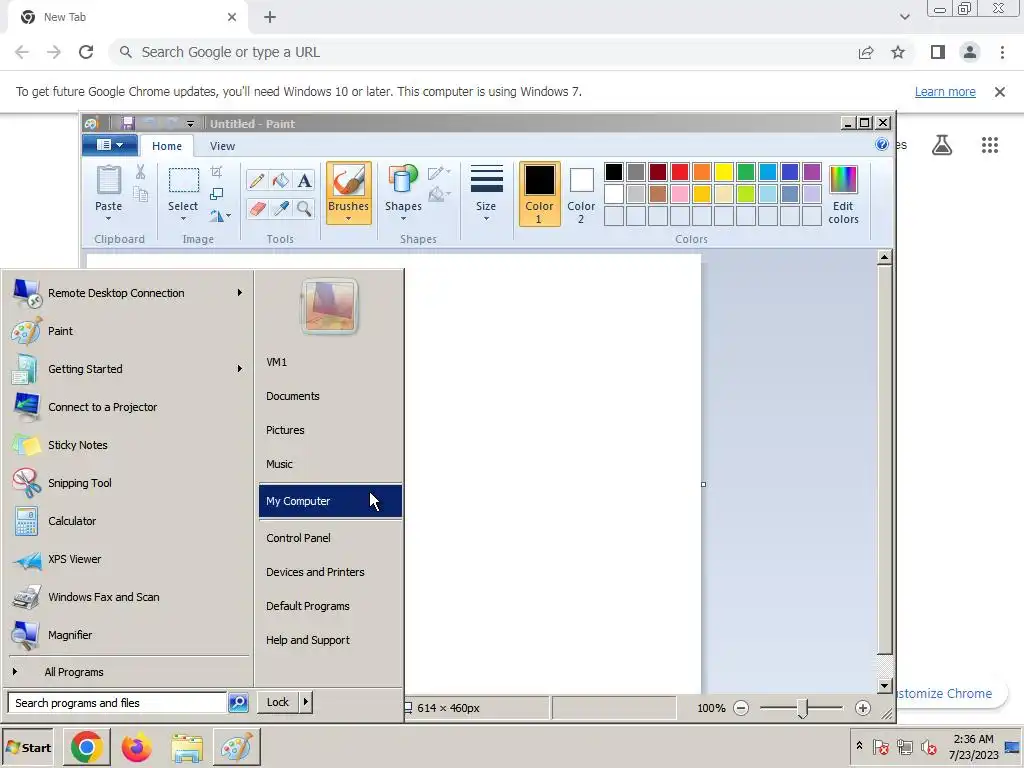Image resolution: width=1024 pixels, height=768 pixels.
Task: Click the Resize icon in Image group
Action: click(x=216, y=194)
